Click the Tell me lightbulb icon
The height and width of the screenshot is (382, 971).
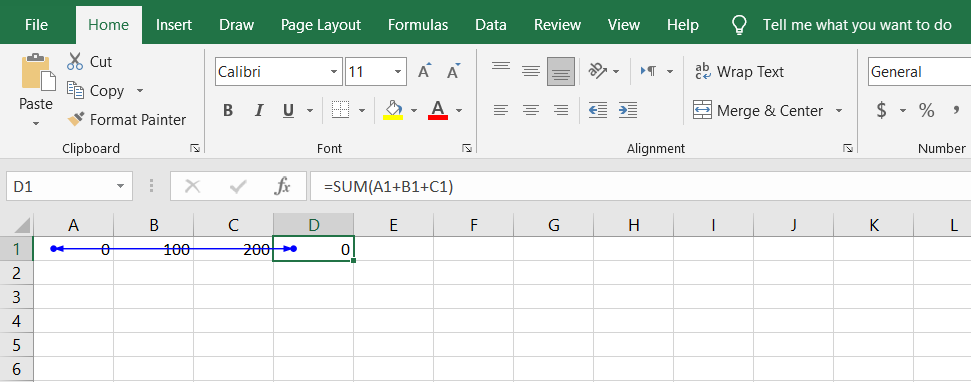pos(739,25)
